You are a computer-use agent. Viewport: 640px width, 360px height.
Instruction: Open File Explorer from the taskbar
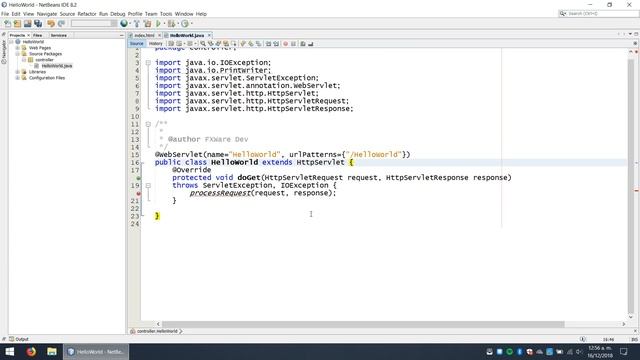pos(52,351)
